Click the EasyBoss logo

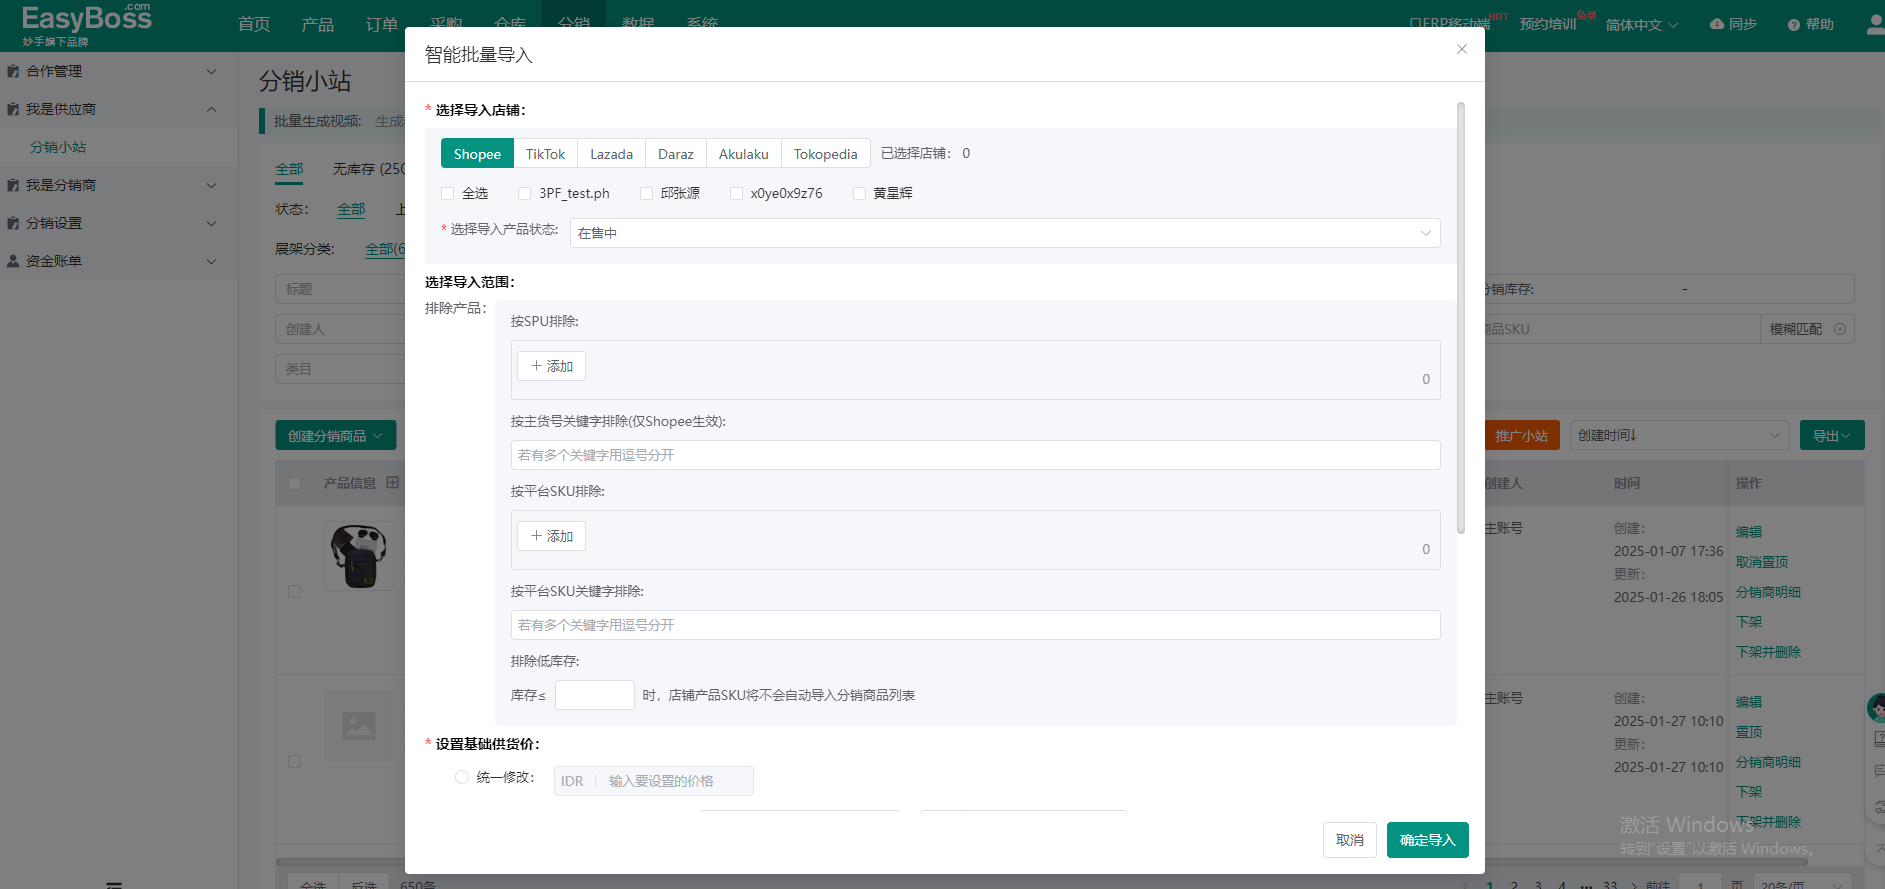86,24
